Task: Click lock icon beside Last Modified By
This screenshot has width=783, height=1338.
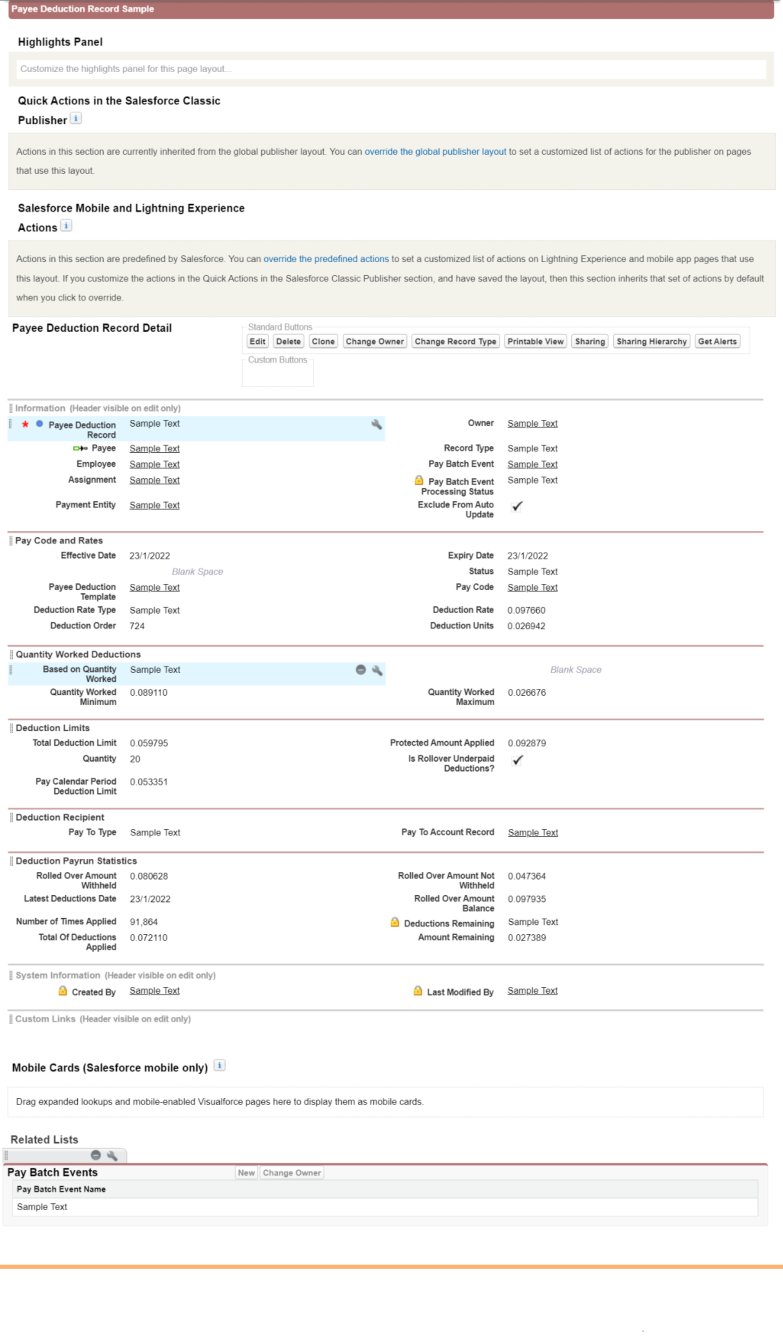Action: [419, 991]
